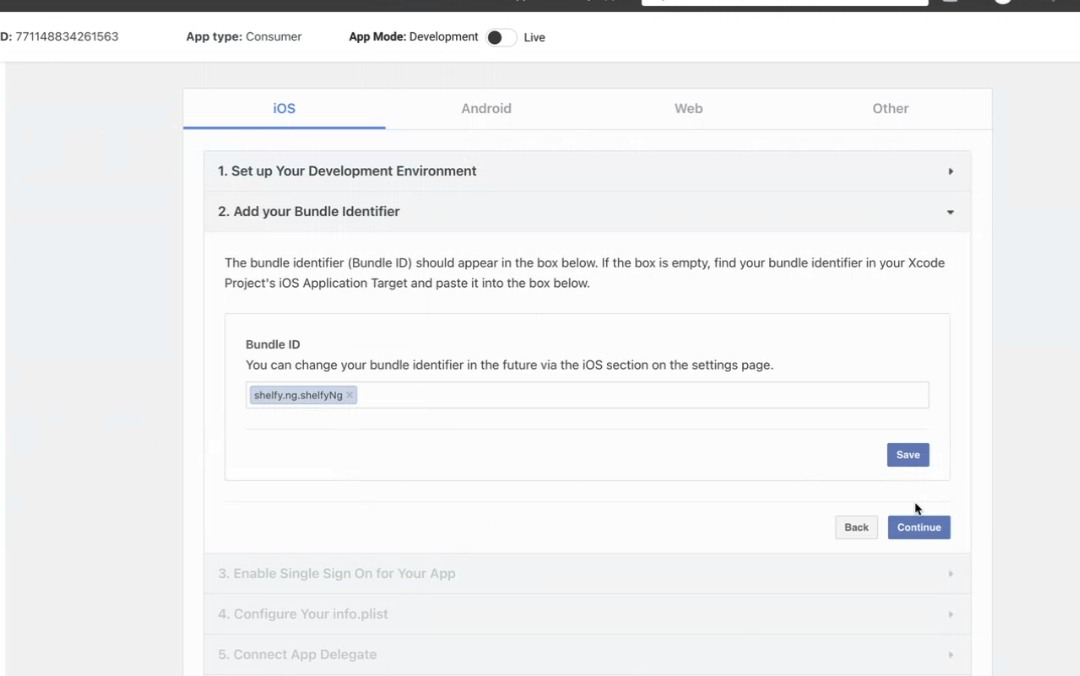
Task: Save the Bundle ID
Action: pos(907,455)
